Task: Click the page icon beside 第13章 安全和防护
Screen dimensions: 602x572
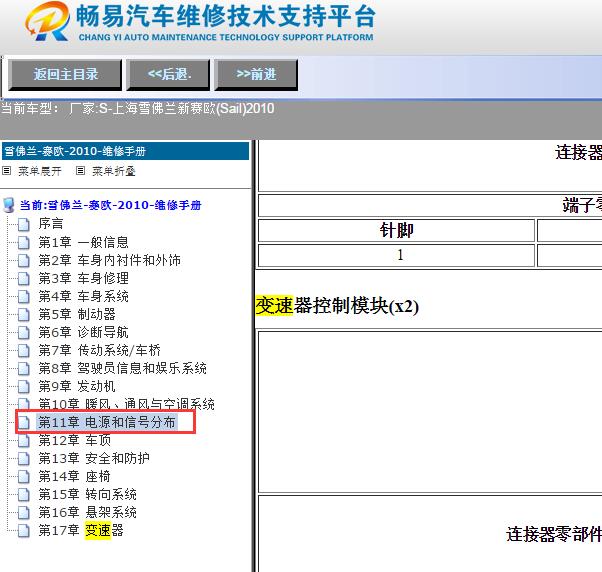Action: [x=24, y=458]
